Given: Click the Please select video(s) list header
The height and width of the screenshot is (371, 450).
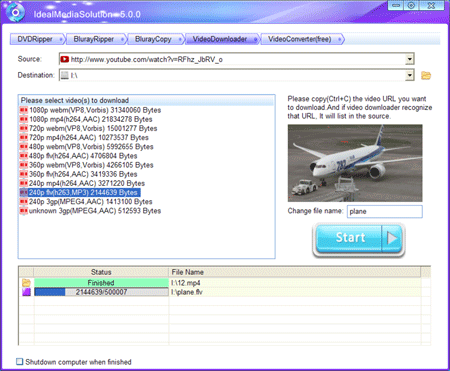Looking at the screenshot, I should pyautogui.click(x=147, y=100).
